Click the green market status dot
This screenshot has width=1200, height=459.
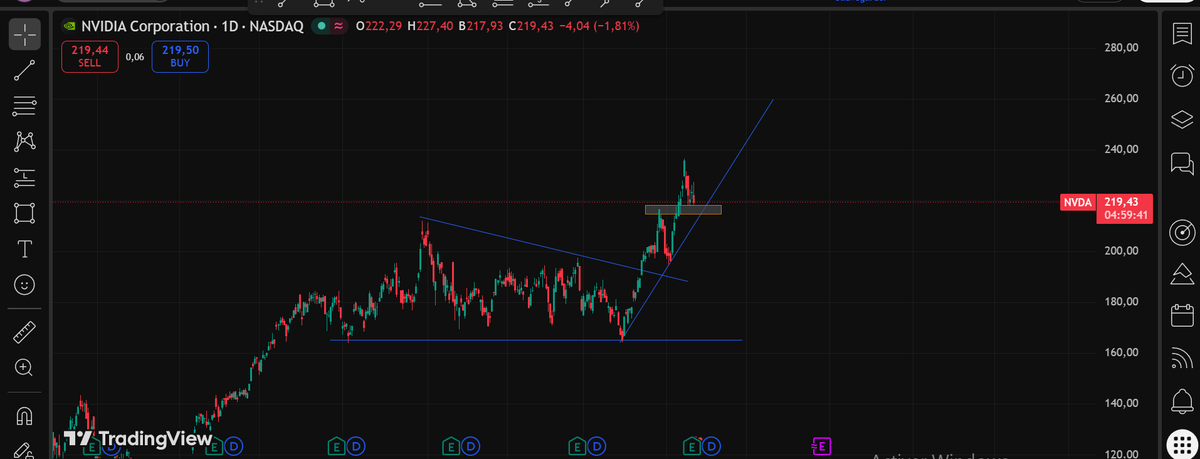[x=322, y=26]
